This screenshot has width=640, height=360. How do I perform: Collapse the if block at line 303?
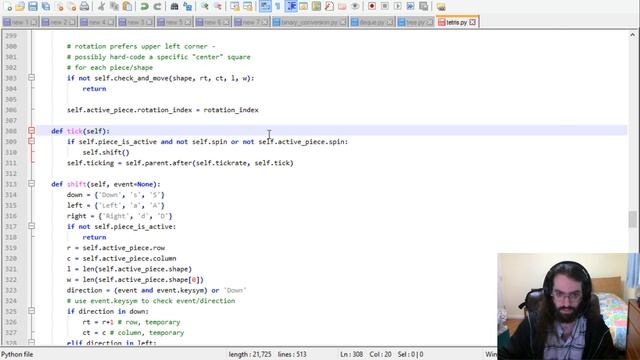coord(31,78)
